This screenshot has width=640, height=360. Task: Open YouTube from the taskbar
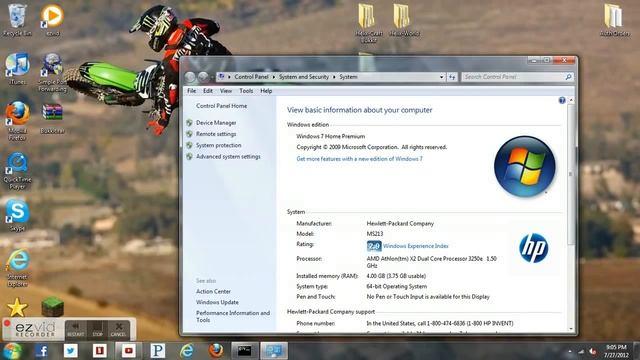tap(128, 351)
